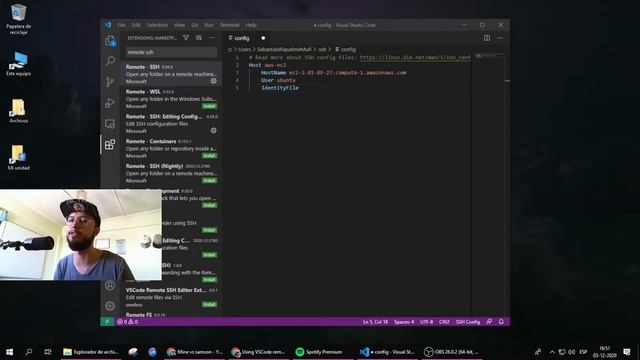Click the config breadcrumb segment
This screenshot has height=360, width=640.
(345, 49)
